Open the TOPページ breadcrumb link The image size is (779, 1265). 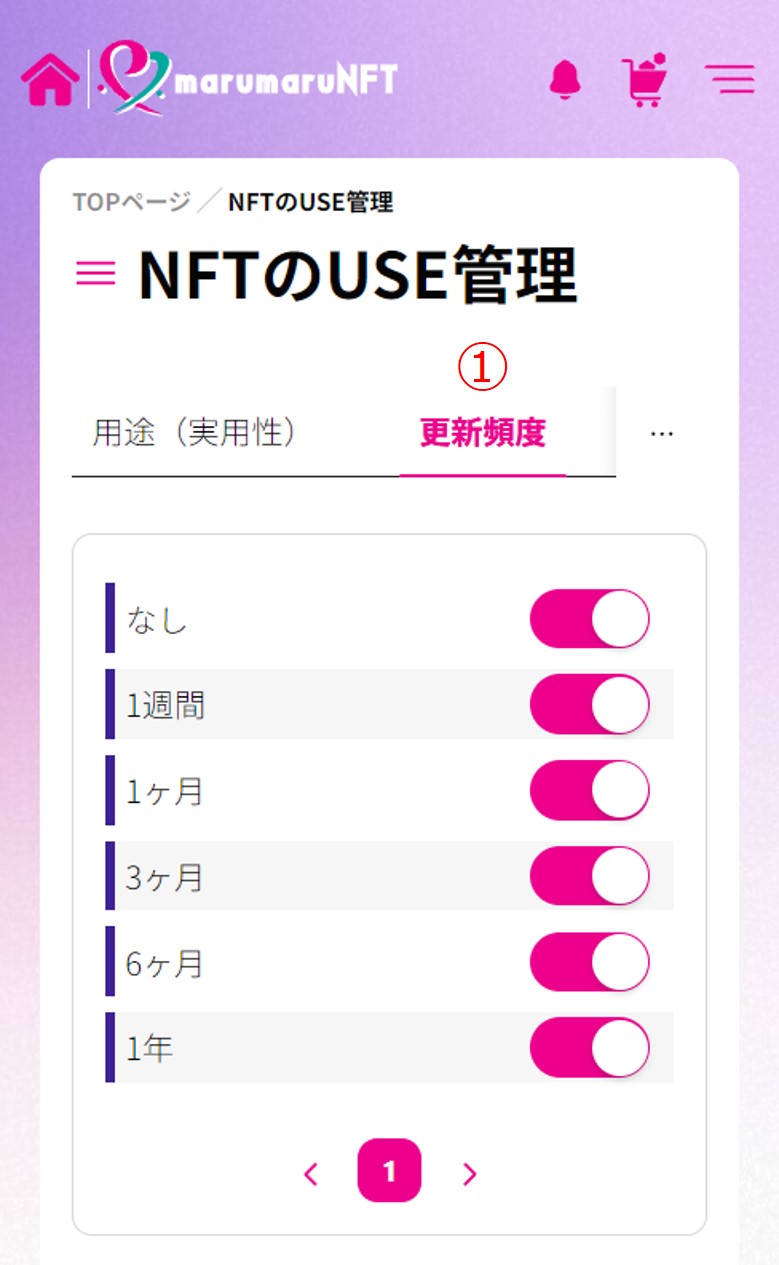click(x=131, y=202)
